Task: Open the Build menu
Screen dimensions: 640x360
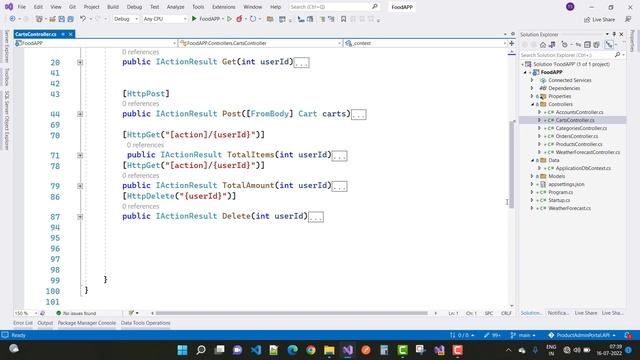Action: pos(113,7)
